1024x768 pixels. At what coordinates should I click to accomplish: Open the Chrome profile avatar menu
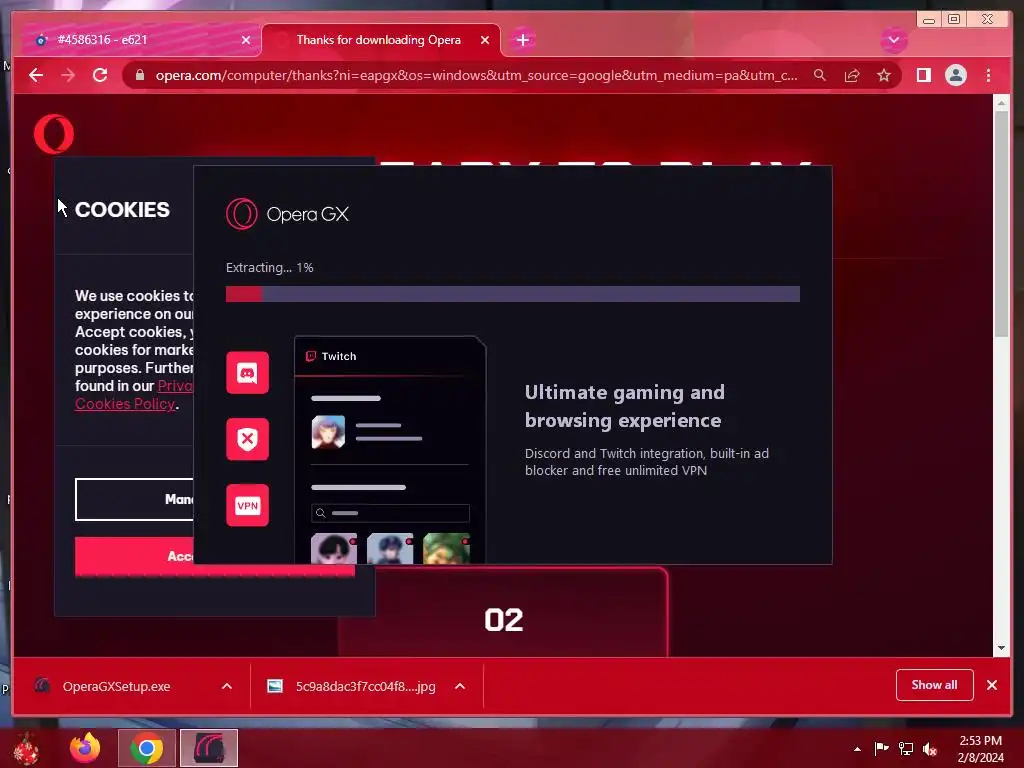(955, 75)
